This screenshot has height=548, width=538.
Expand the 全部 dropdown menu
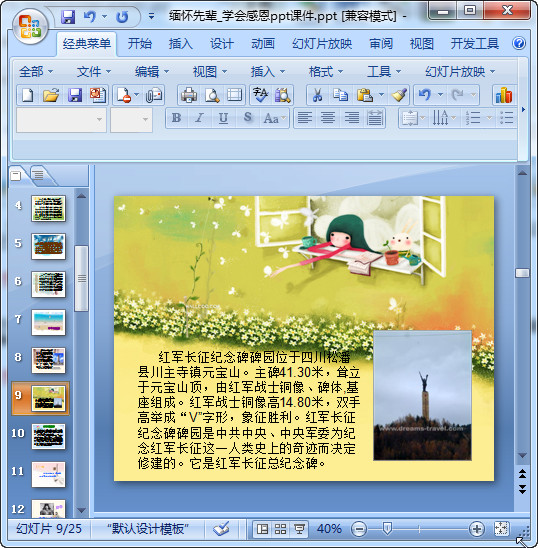(36, 72)
